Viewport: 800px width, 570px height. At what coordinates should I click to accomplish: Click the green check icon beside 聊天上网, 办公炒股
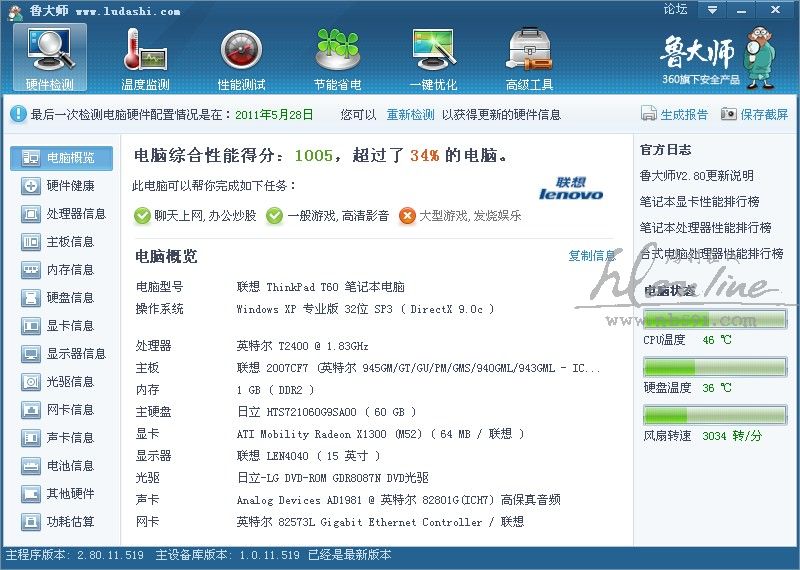[x=142, y=216]
